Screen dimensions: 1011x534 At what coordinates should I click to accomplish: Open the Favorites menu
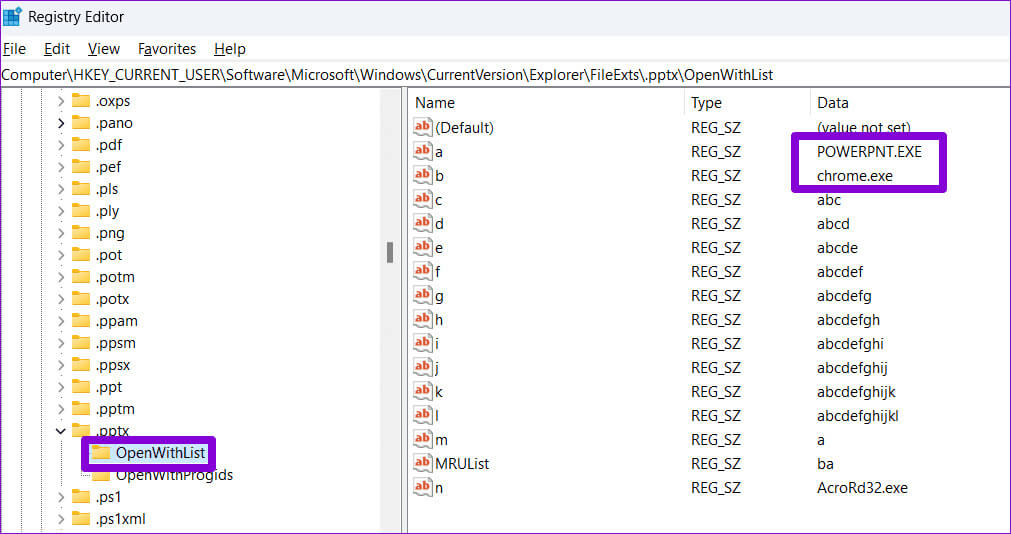click(x=167, y=49)
